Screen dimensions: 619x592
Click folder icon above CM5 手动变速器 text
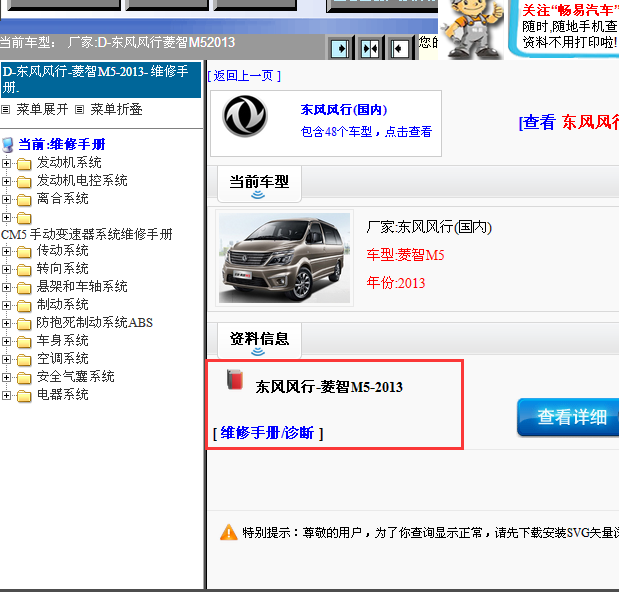click(x=24, y=218)
